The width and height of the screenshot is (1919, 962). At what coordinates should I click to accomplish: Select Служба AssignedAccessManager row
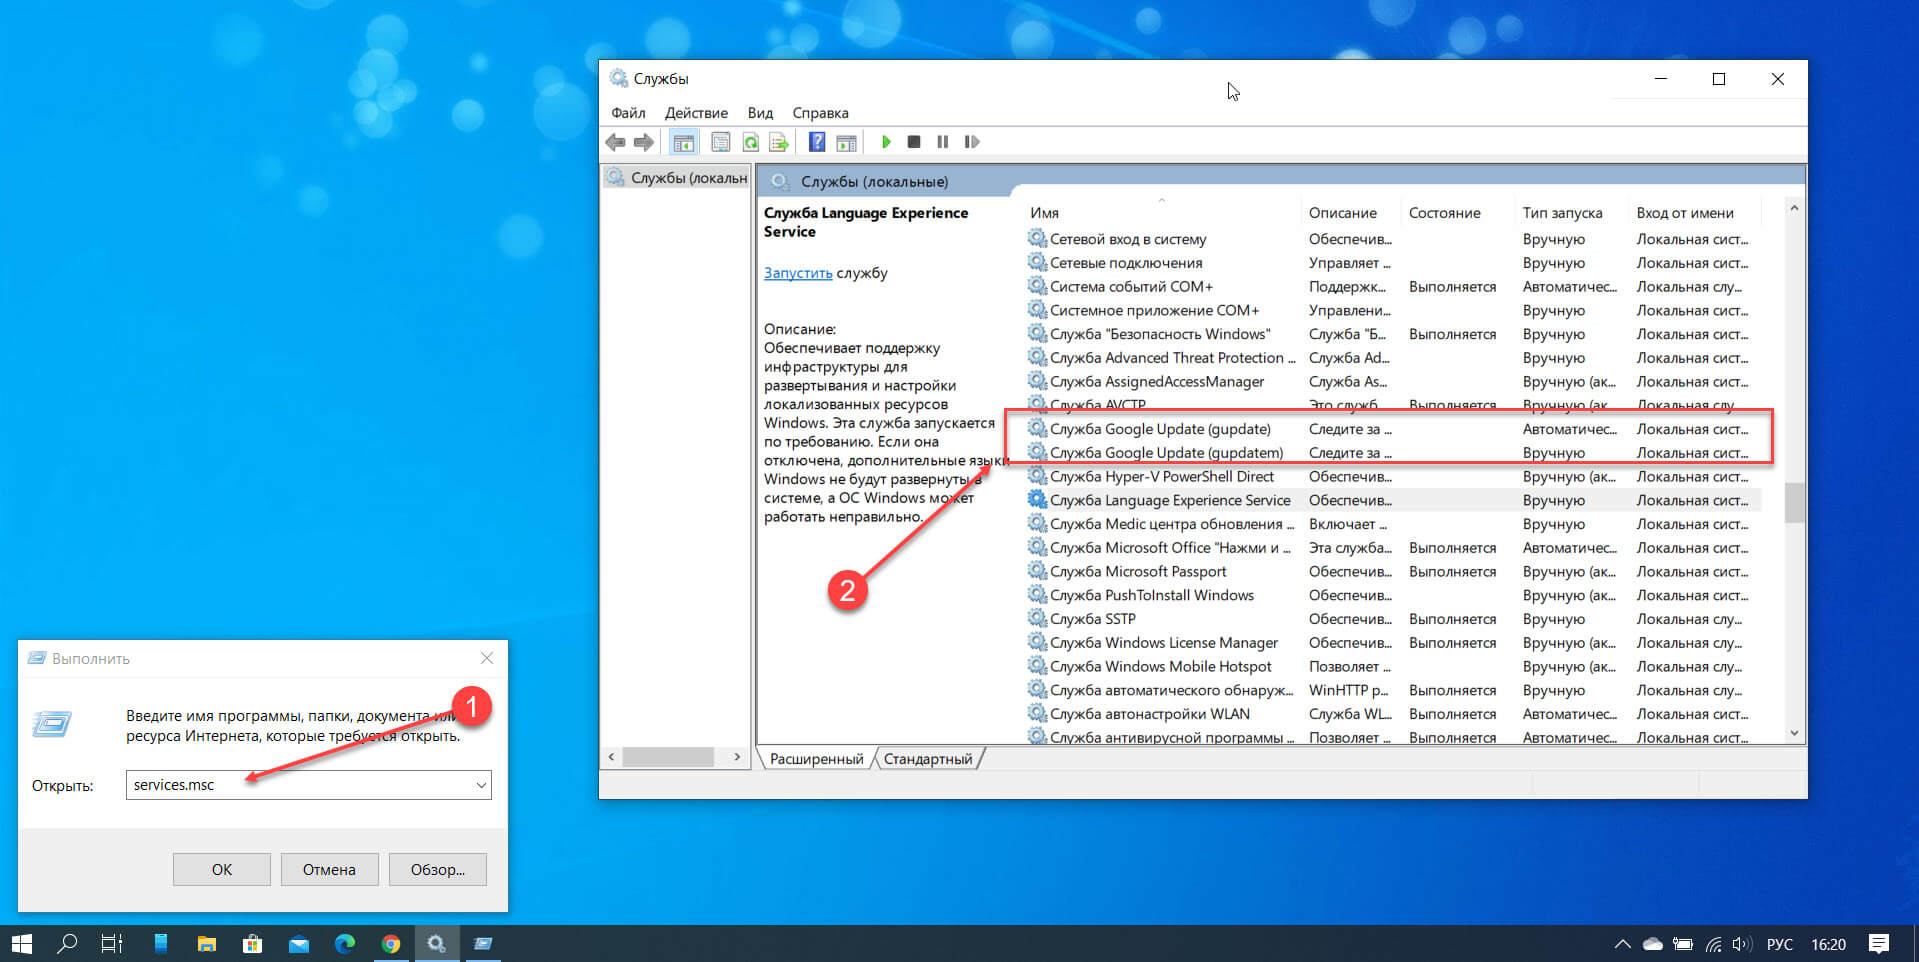[1393, 382]
